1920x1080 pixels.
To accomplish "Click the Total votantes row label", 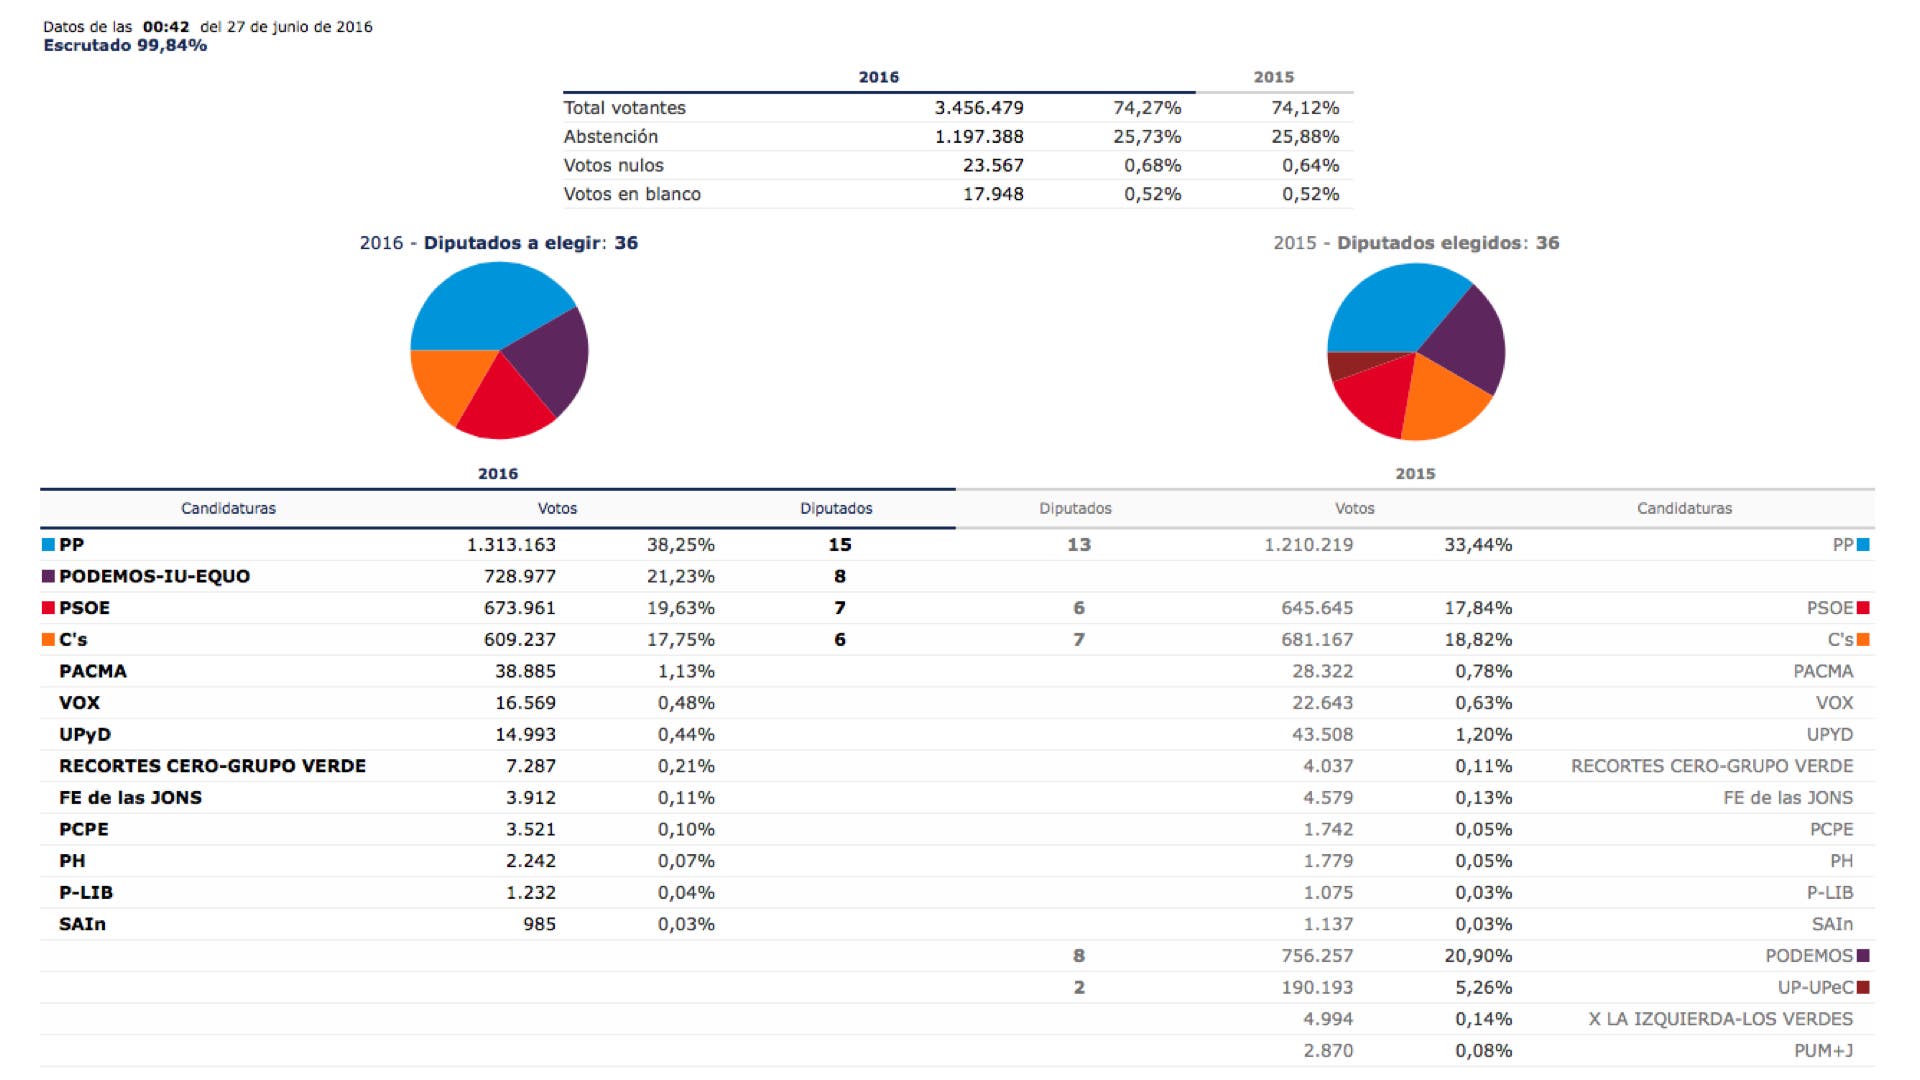I will [x=624, y=108].
